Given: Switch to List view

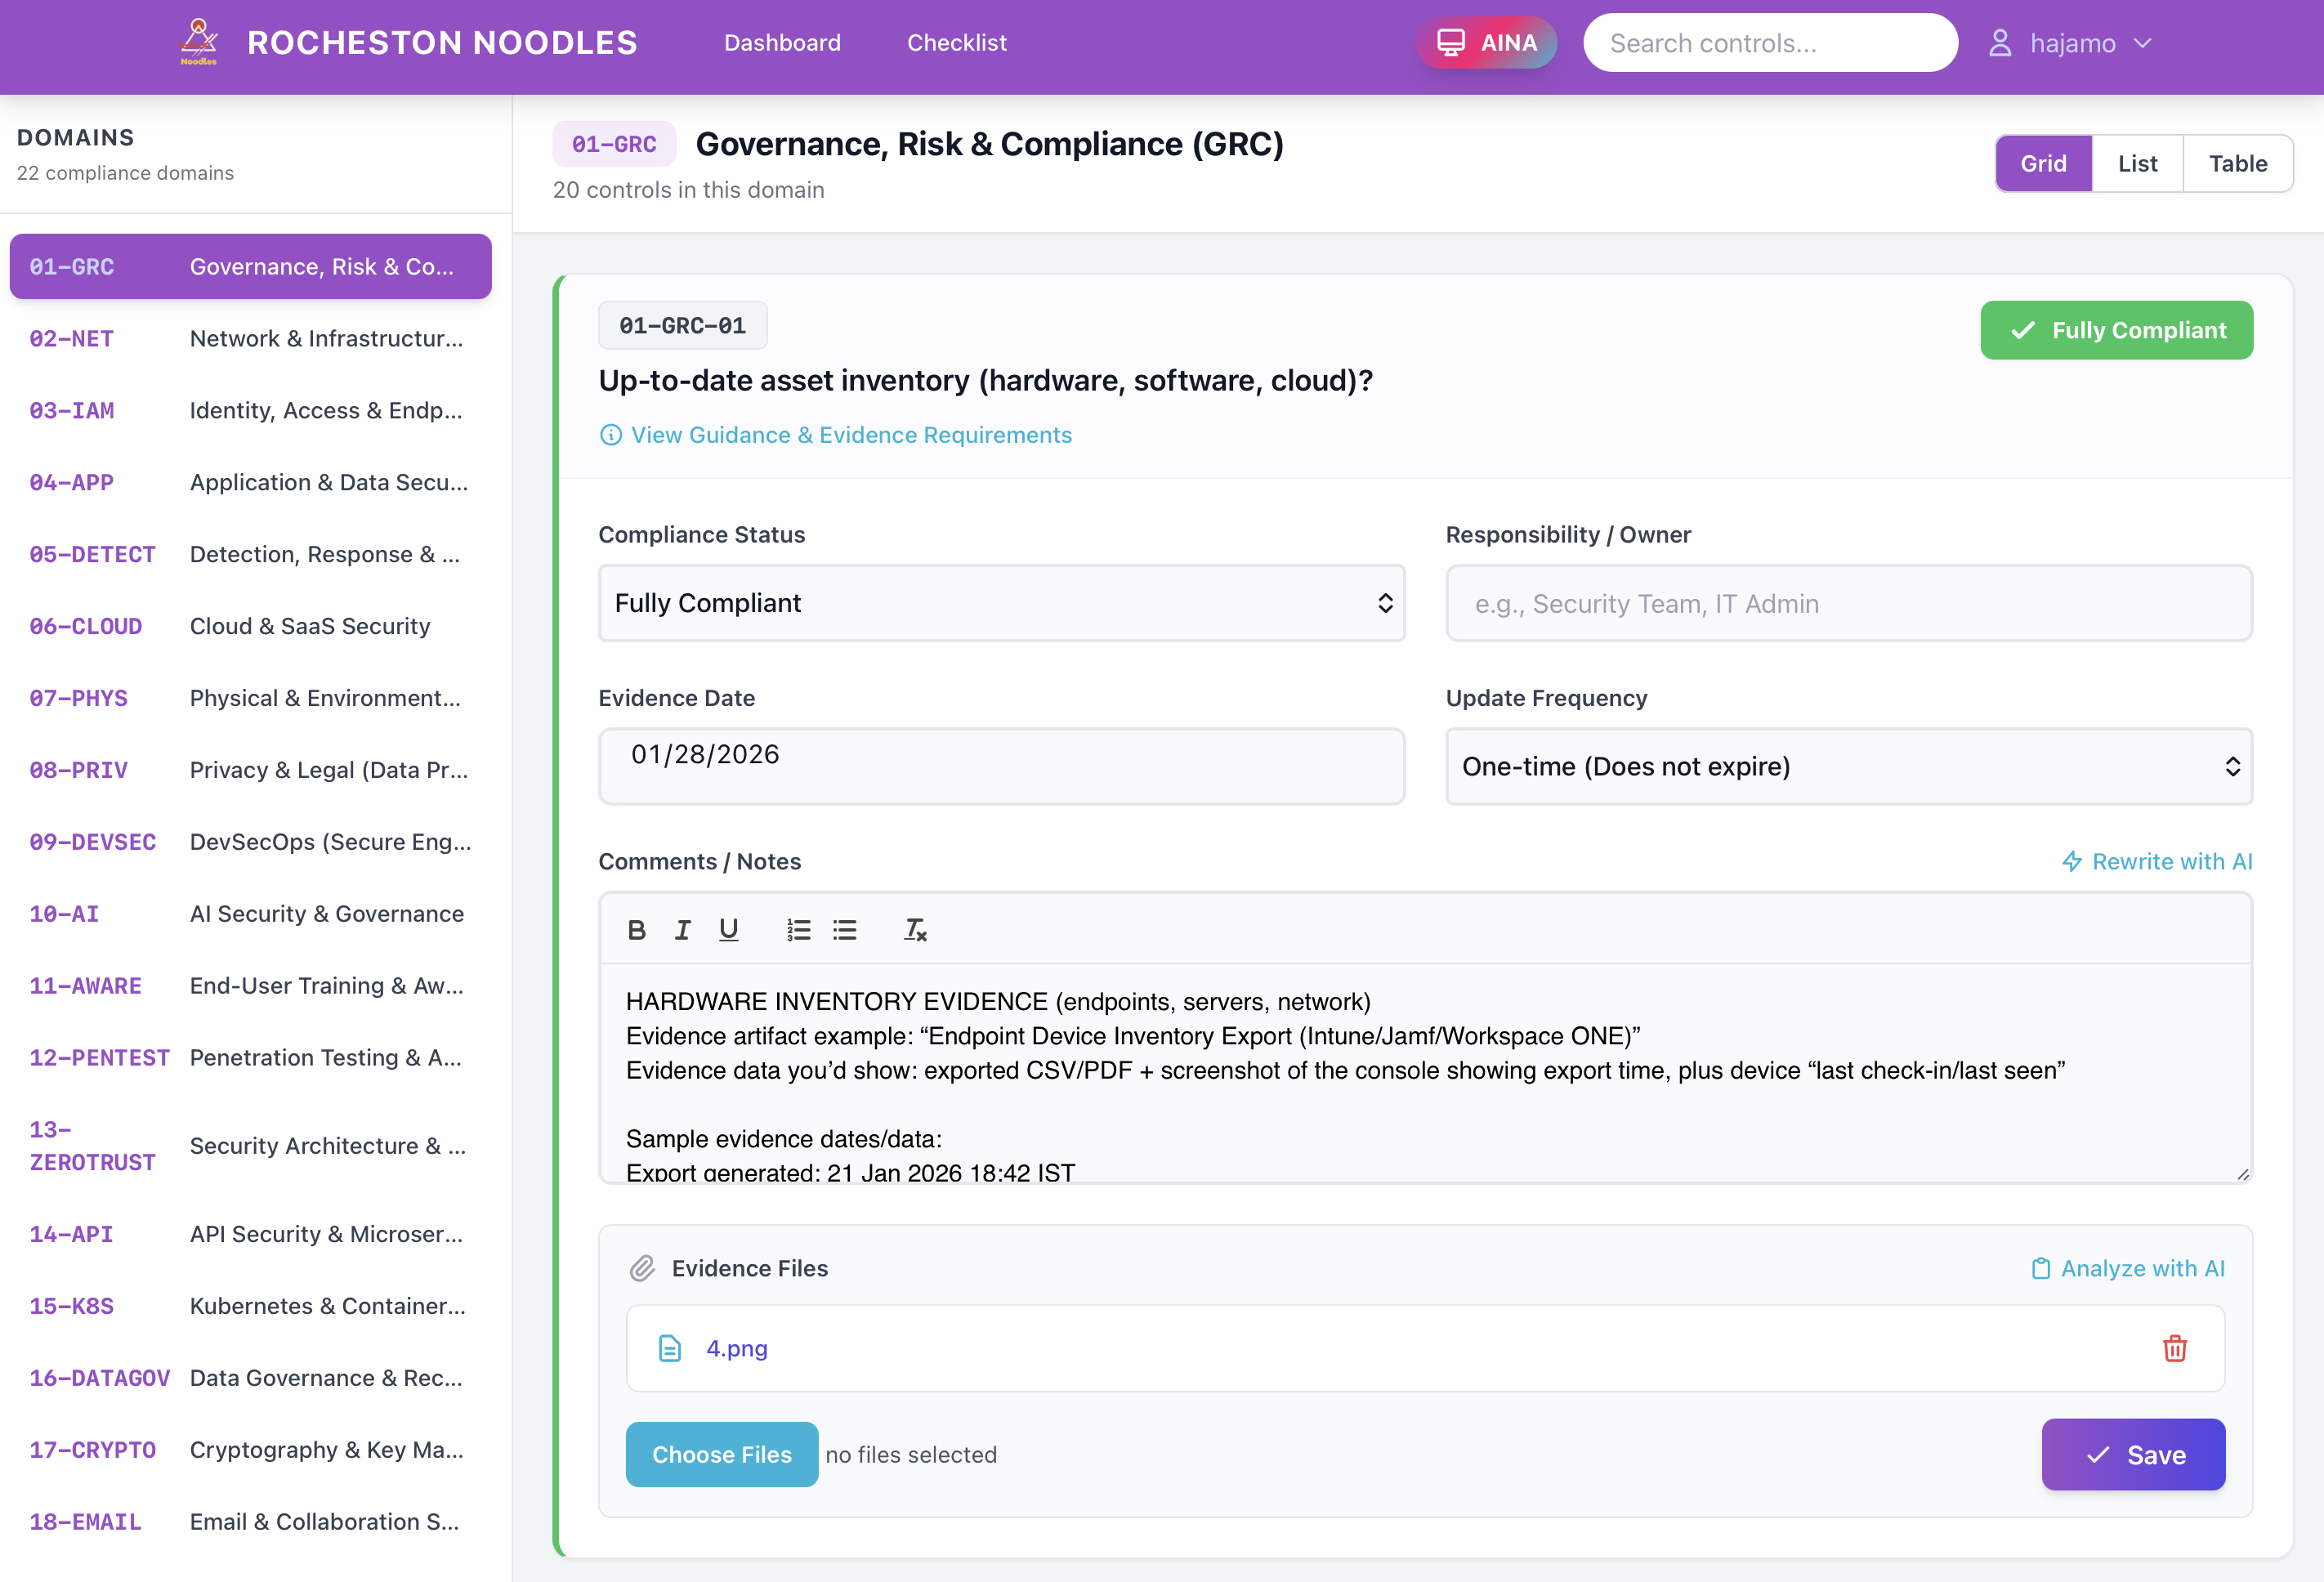Looking at the screenshot, I should click(x=2137, y=163).
